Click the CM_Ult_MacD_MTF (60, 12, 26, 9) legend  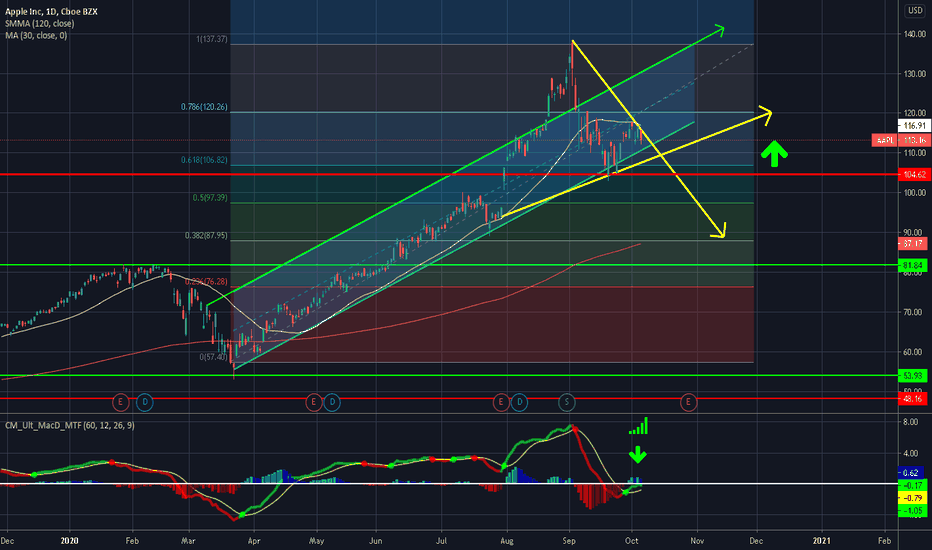tap(70, 426)
